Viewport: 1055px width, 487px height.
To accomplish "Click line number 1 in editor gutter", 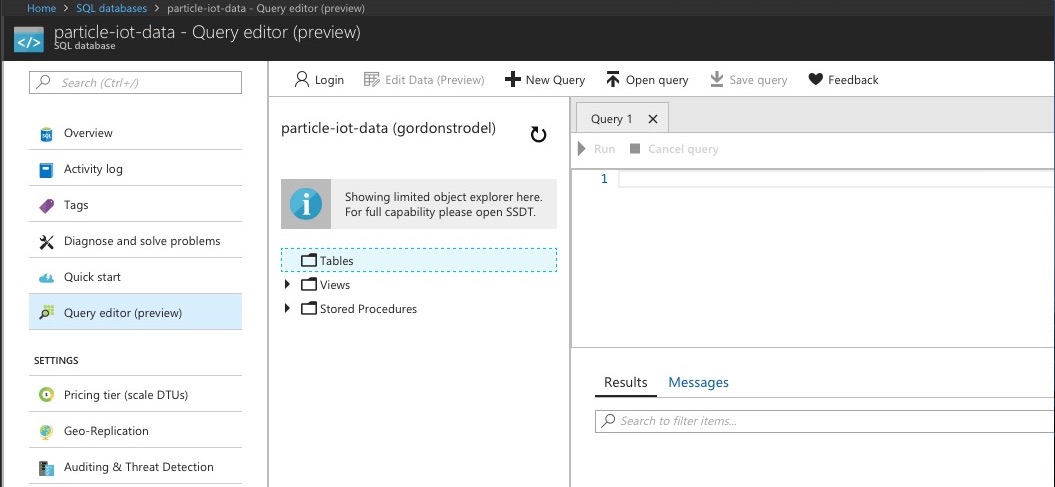I will point(604,179).
